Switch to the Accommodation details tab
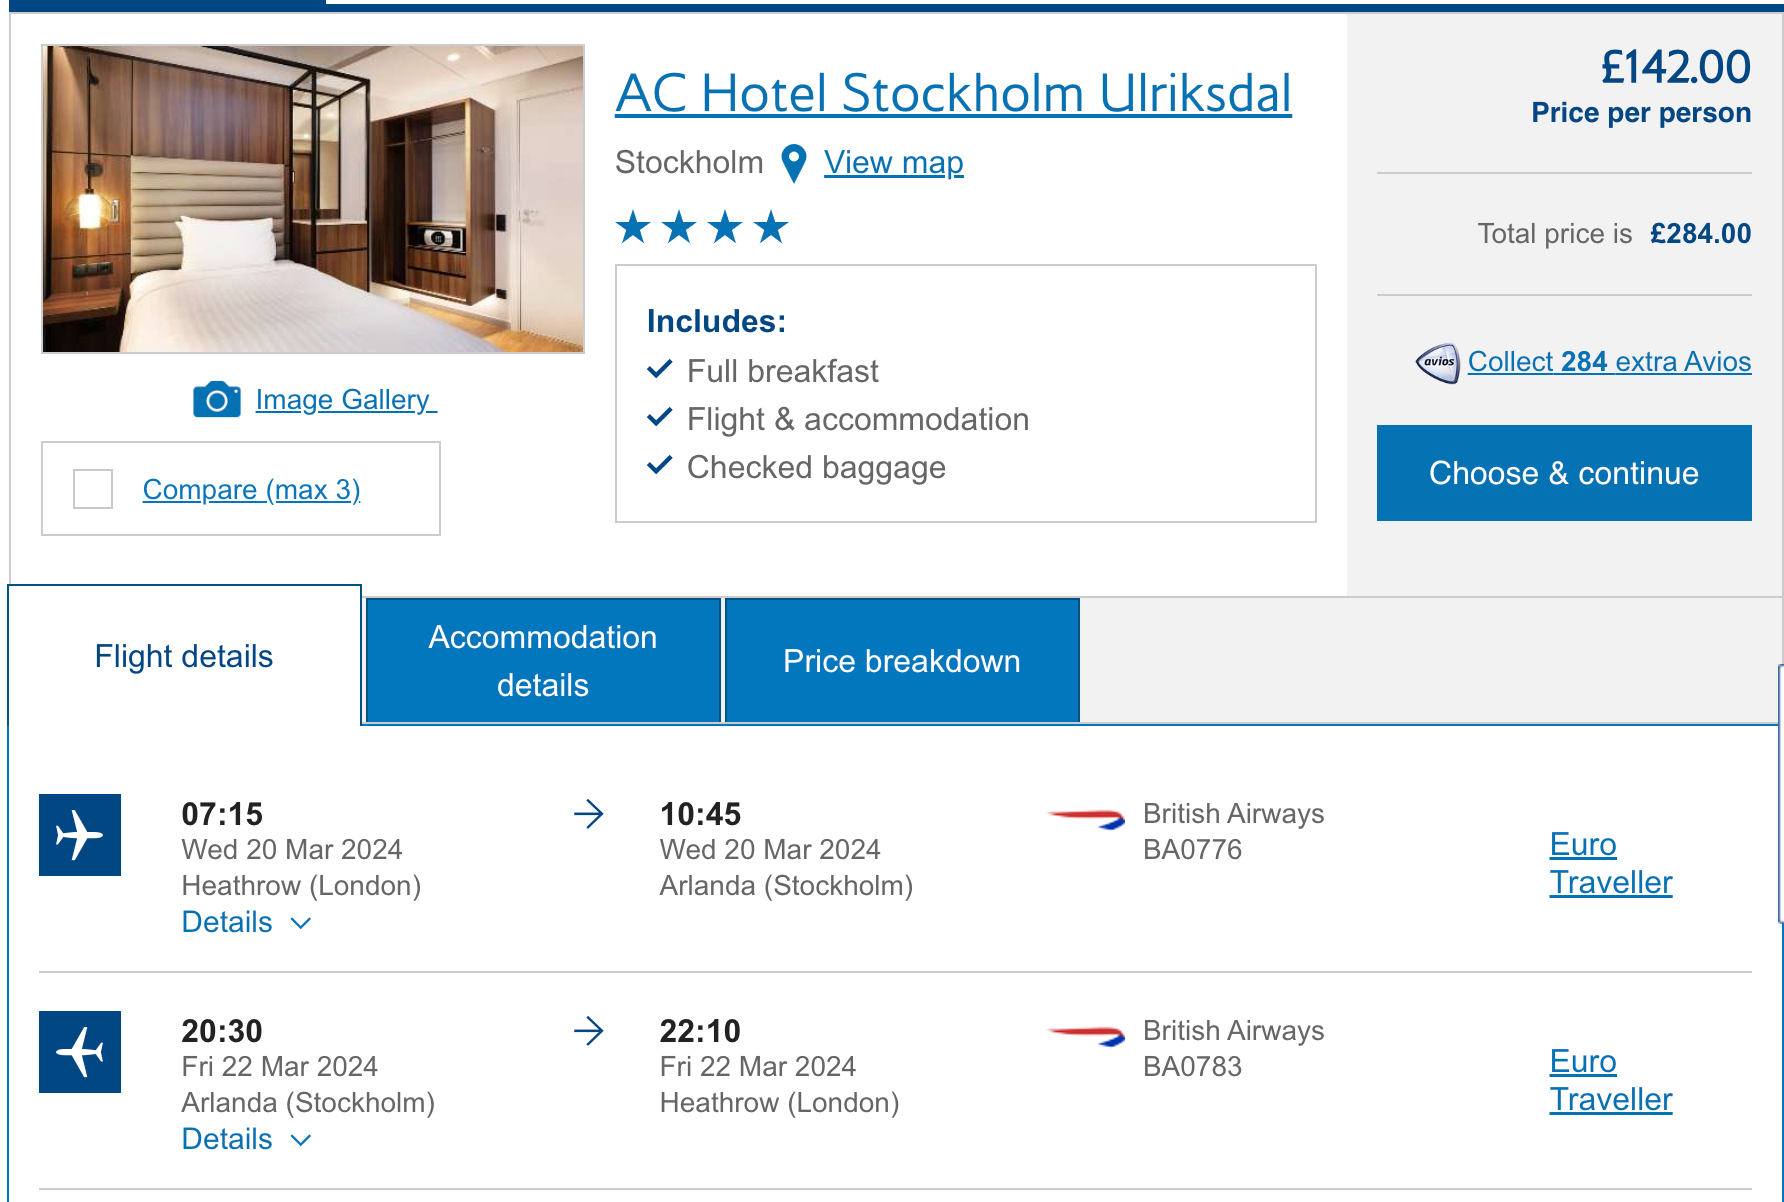 [543, 661]
